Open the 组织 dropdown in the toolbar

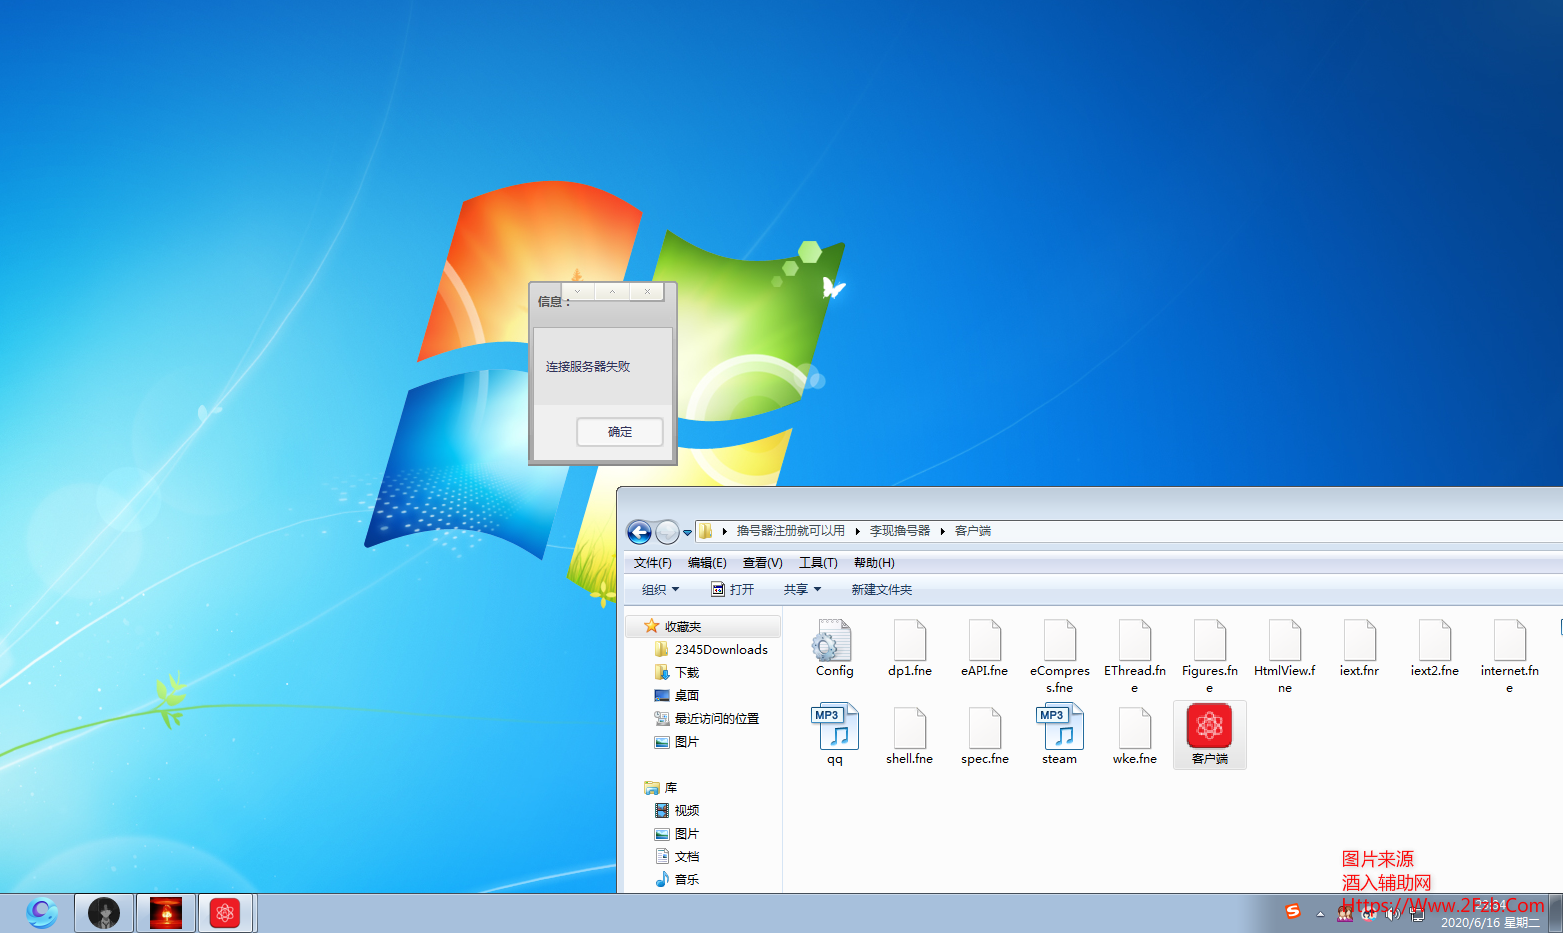[660, 590]
